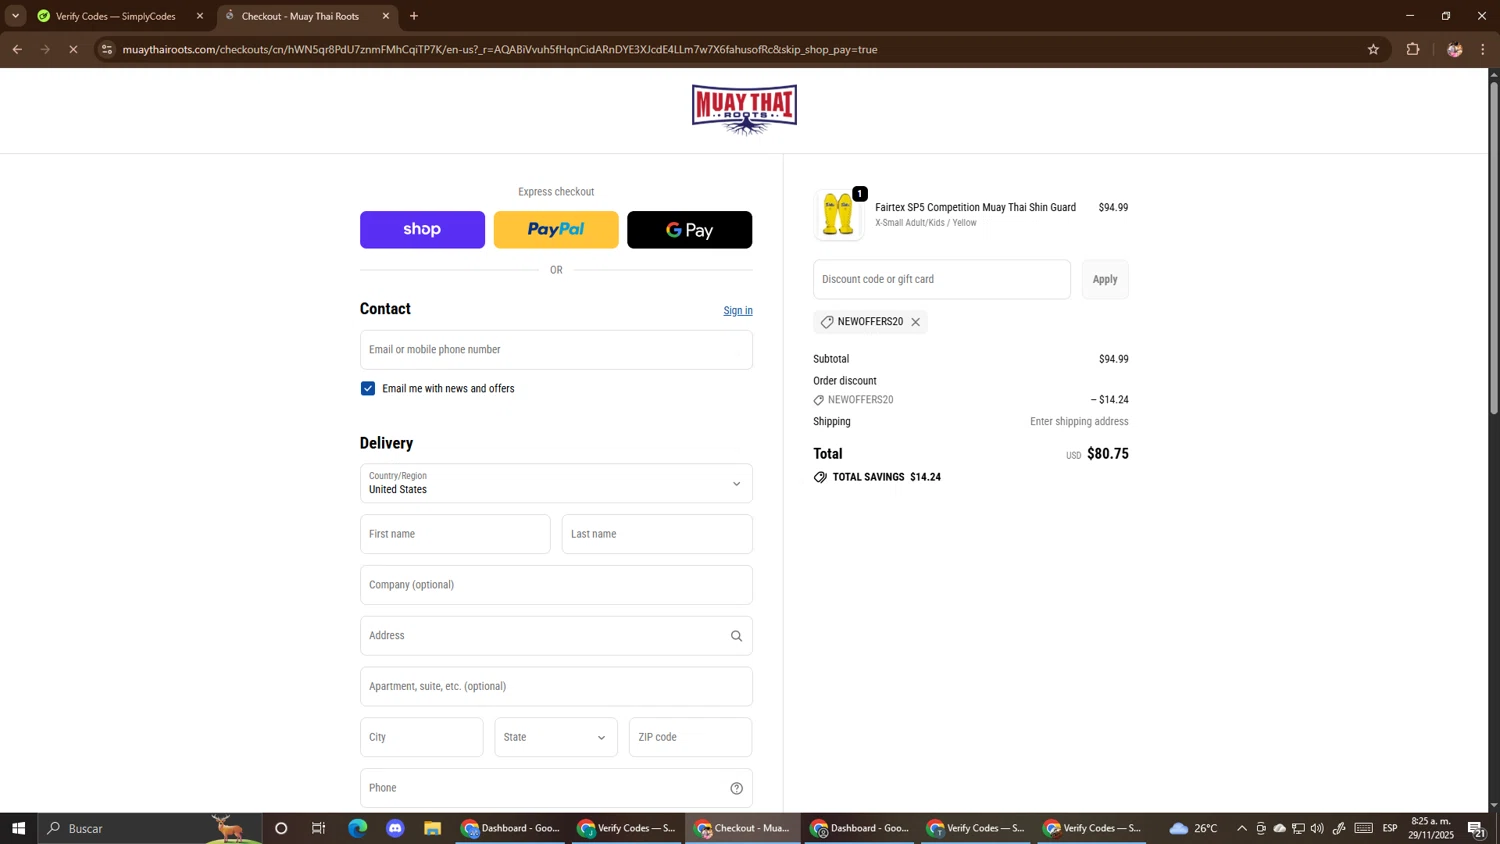1500x844 pixels.
Task: Bookmark this page with the star icon
Action: [1373, 49]
